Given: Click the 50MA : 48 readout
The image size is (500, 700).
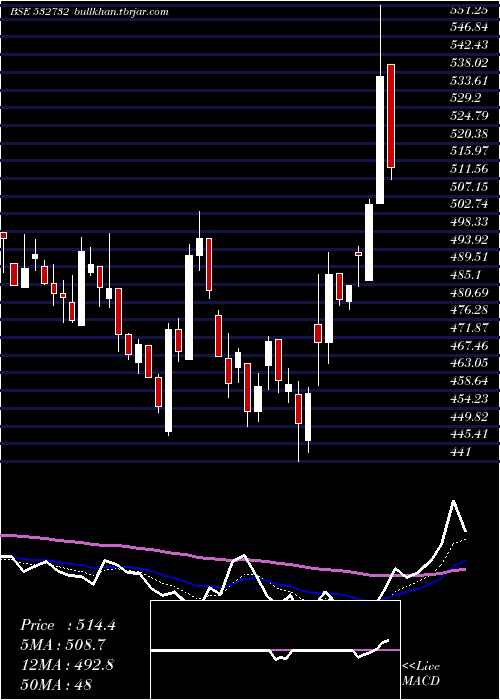Looking at the screenshot, I should tap(56, 685).
